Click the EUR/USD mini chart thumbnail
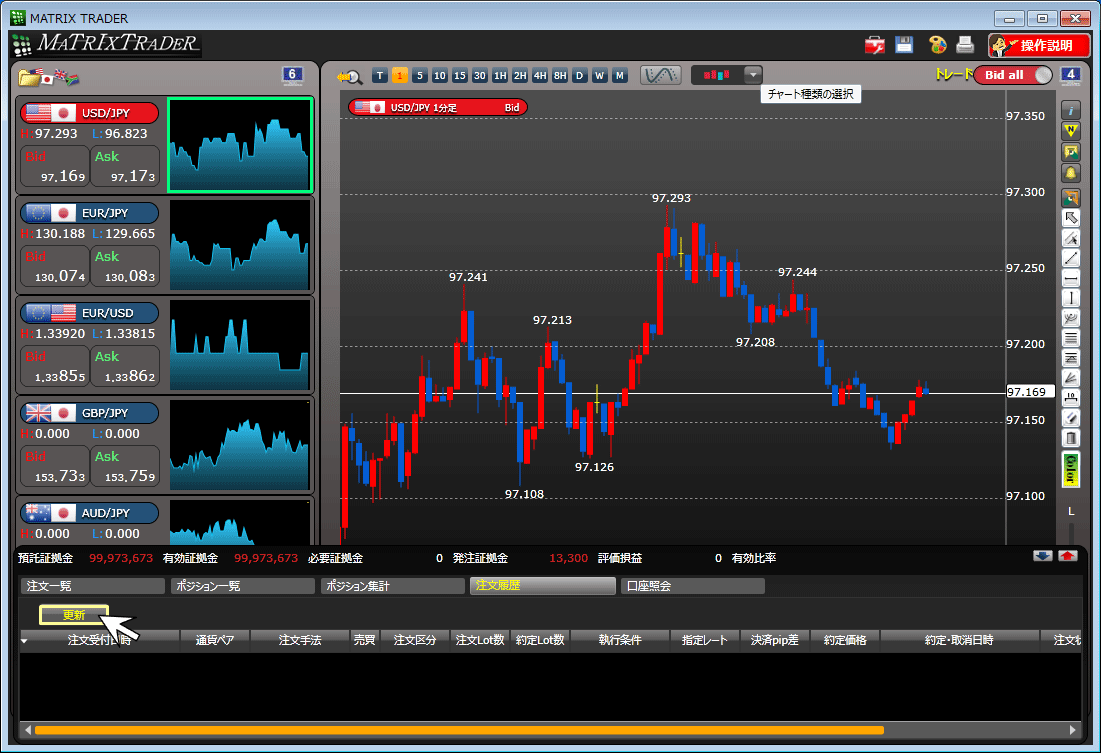The width and height of the screenshot is (1101, 753). pyautogui.click(x=240, y=345)
